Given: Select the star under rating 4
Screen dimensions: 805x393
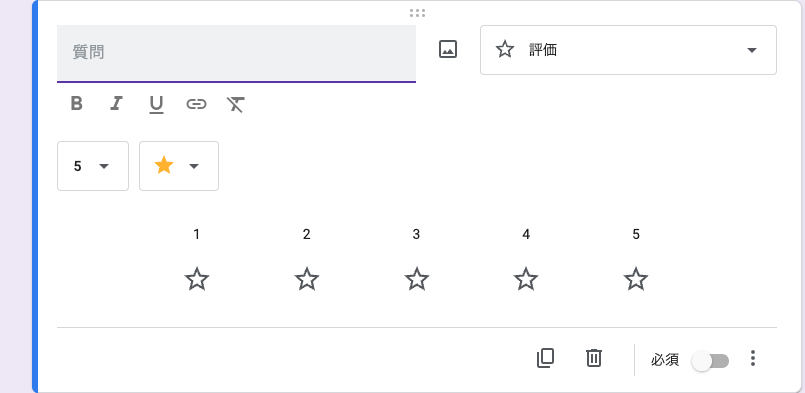Looking at the screenshot, I should [x=526, y=279].
